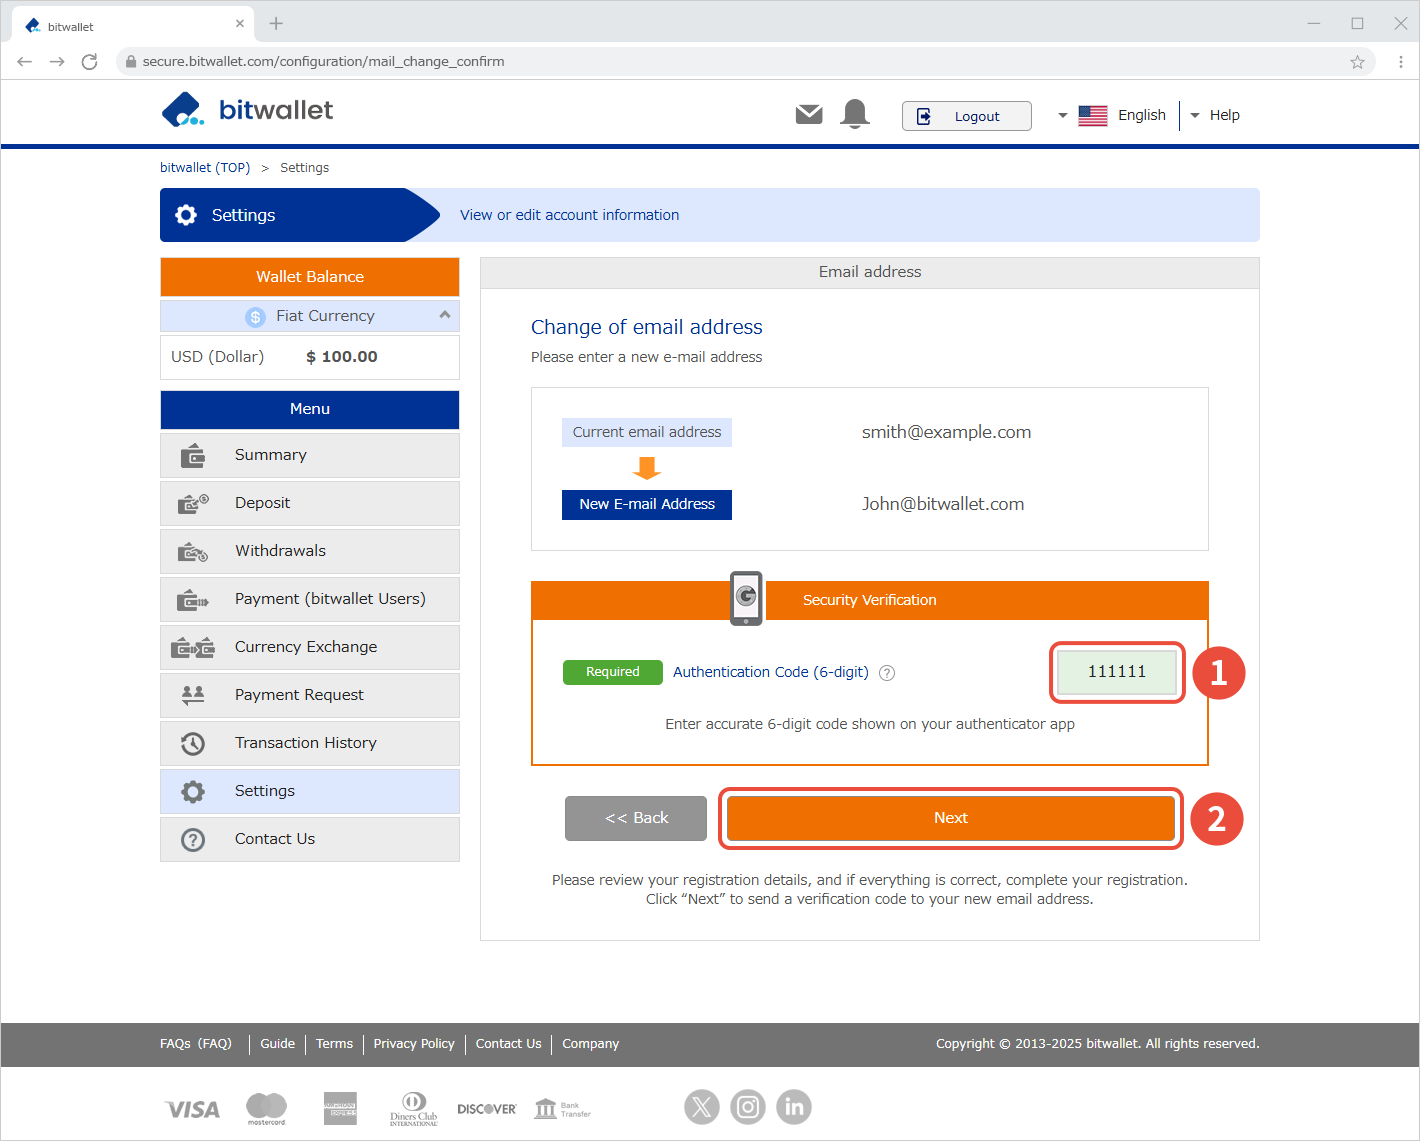Image resolution: width=1420 pixels, height=1141 pixels.
Task: Open the bitwallet (TOP) breadcrumb link
Action: (x=205, y=168)
